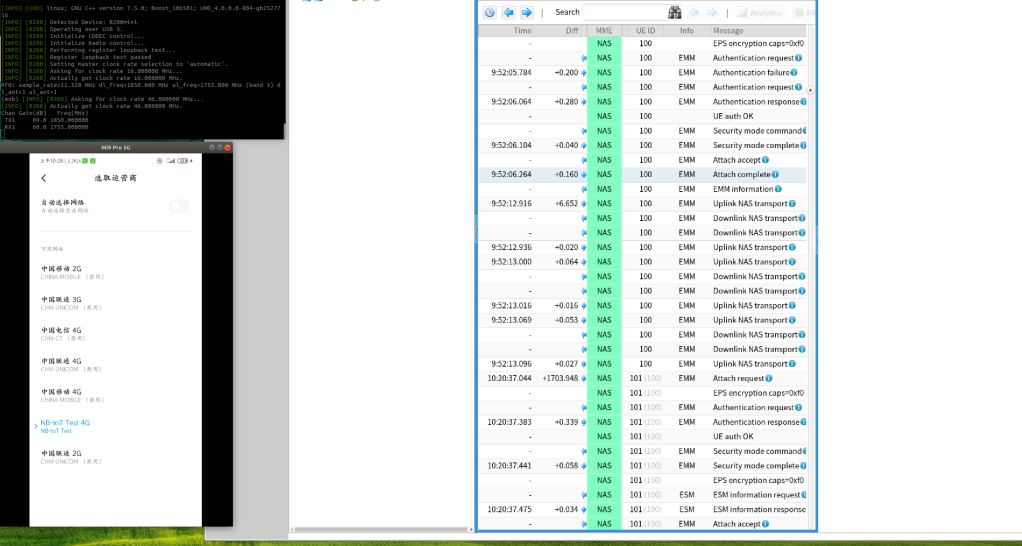Click the Message column header
The width and height of the screenshot is (1022, 546).
pos(728,31)
